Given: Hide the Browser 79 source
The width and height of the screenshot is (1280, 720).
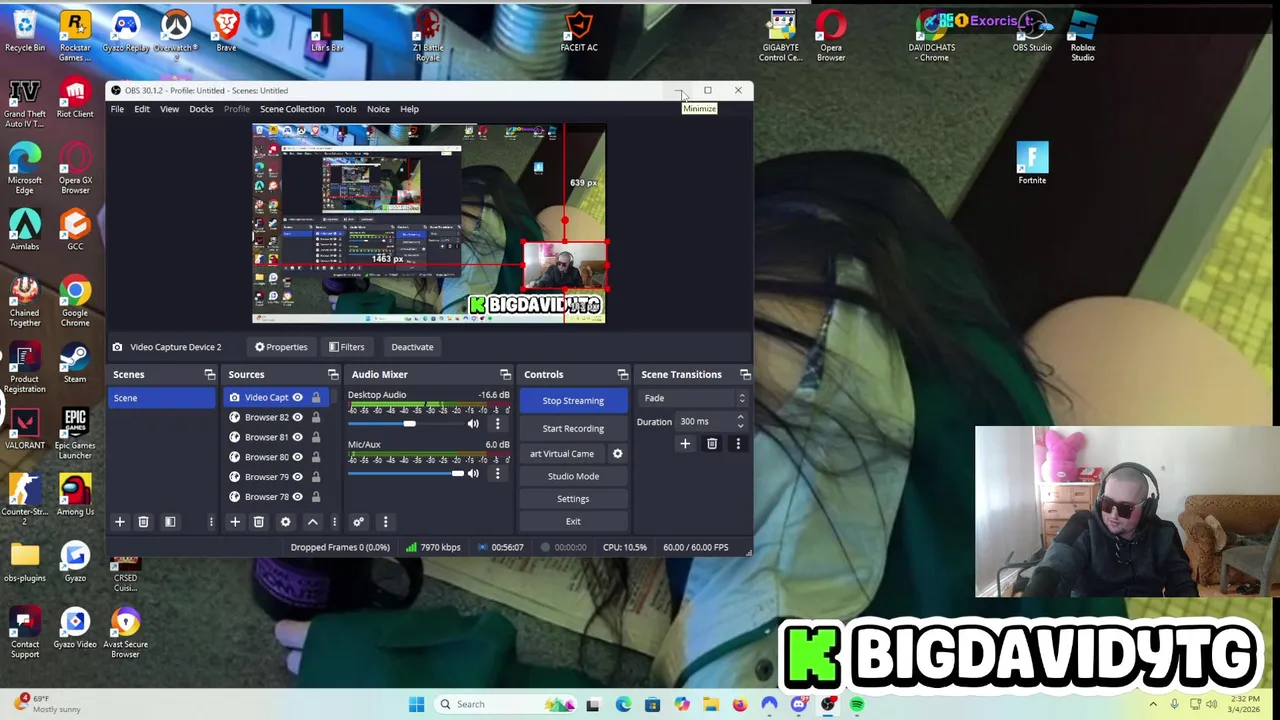Looking at the screenshot, I should coord(297,477).
